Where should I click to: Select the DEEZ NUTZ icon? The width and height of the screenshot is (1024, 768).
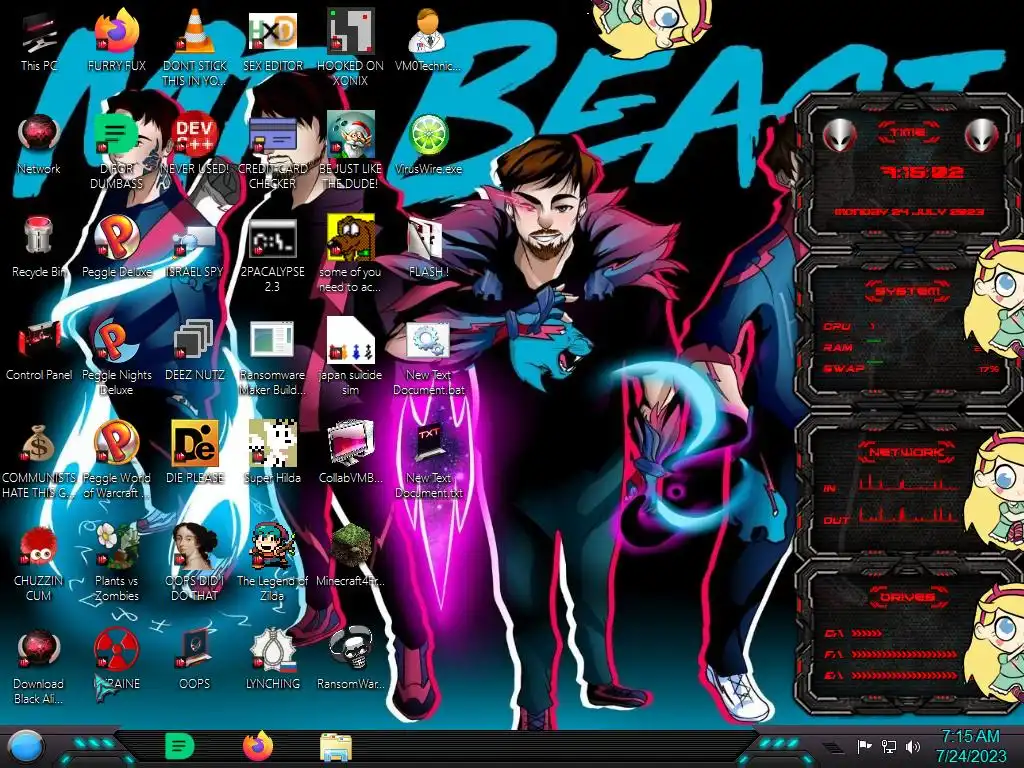[x=195, y=351]
